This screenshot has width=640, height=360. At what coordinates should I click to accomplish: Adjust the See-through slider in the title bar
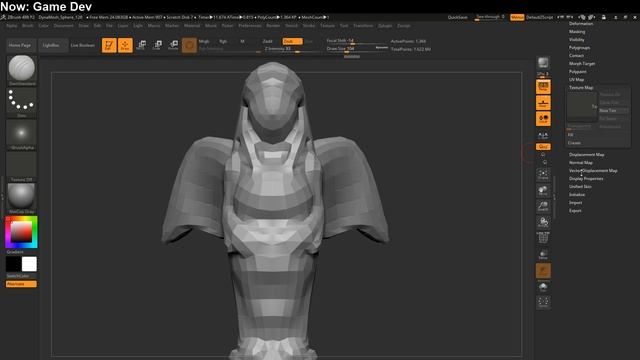[490, 17]
